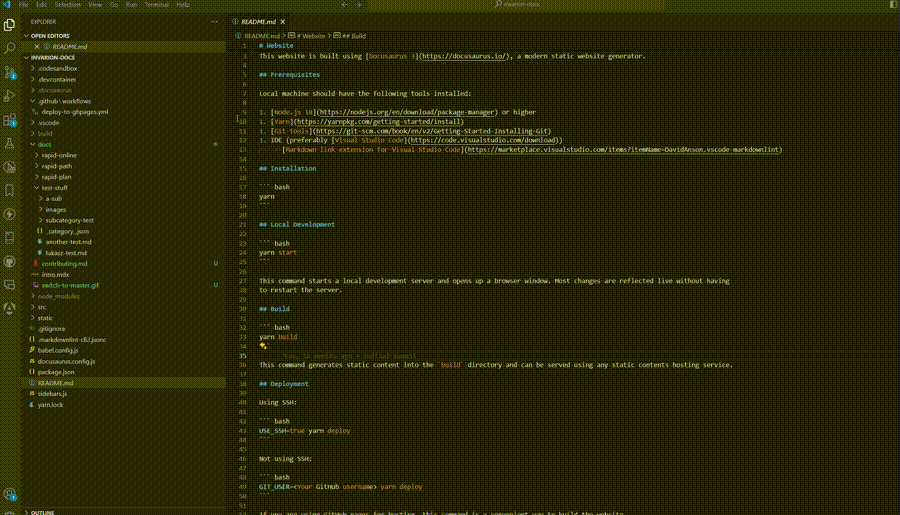
Task: Open the Help menu
Action: (x=183, y=5)
